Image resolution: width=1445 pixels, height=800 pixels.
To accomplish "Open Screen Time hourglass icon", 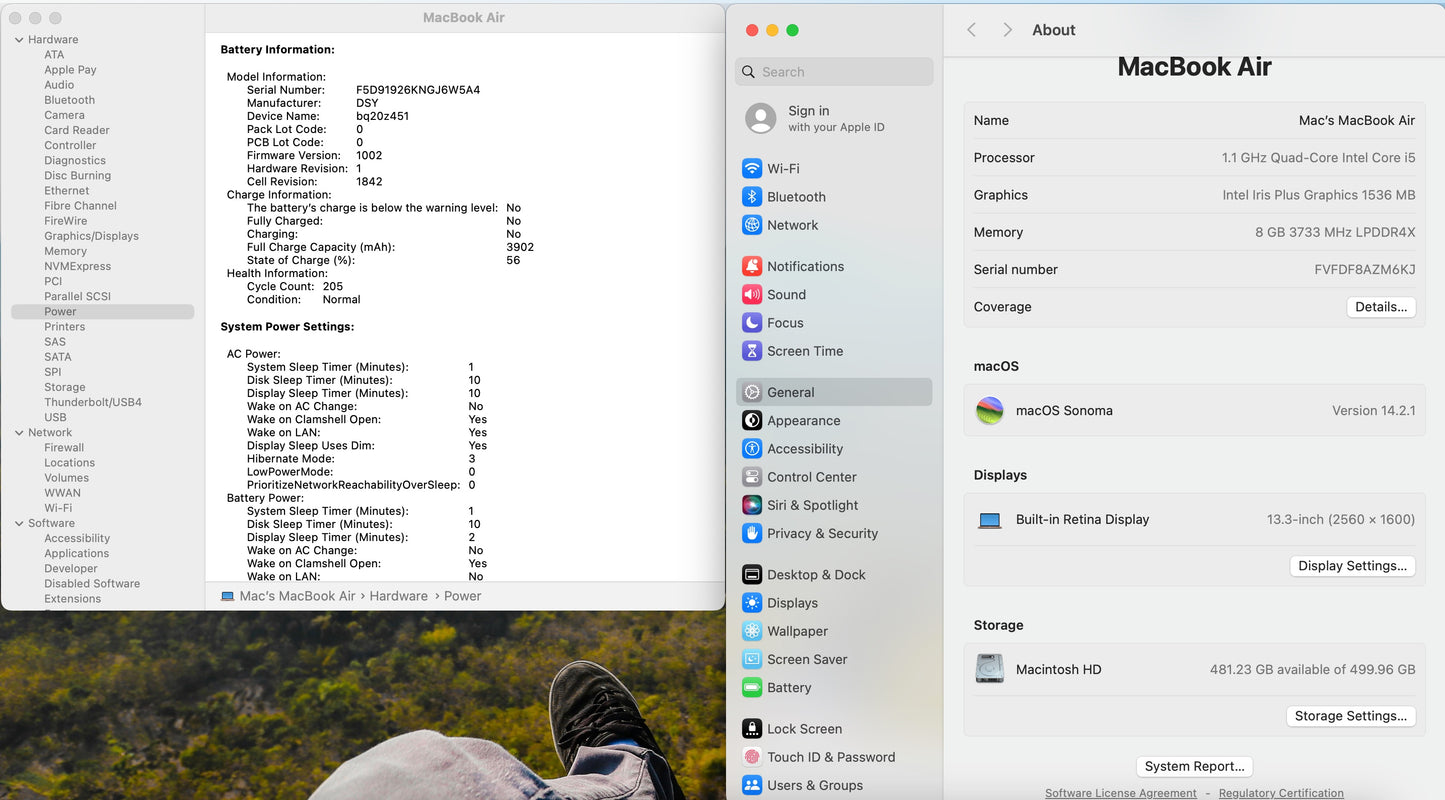I will 752,351.
